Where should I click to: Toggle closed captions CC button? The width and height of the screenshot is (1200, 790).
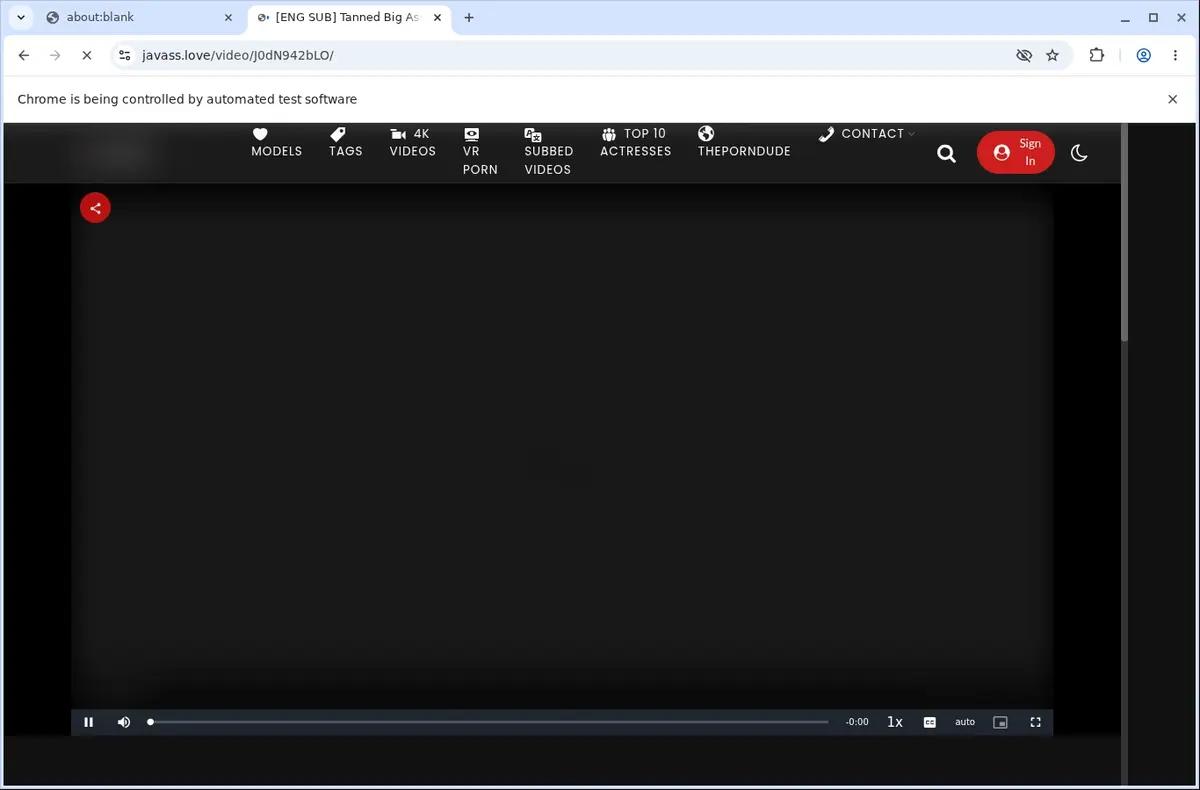(x=930, y=722)
